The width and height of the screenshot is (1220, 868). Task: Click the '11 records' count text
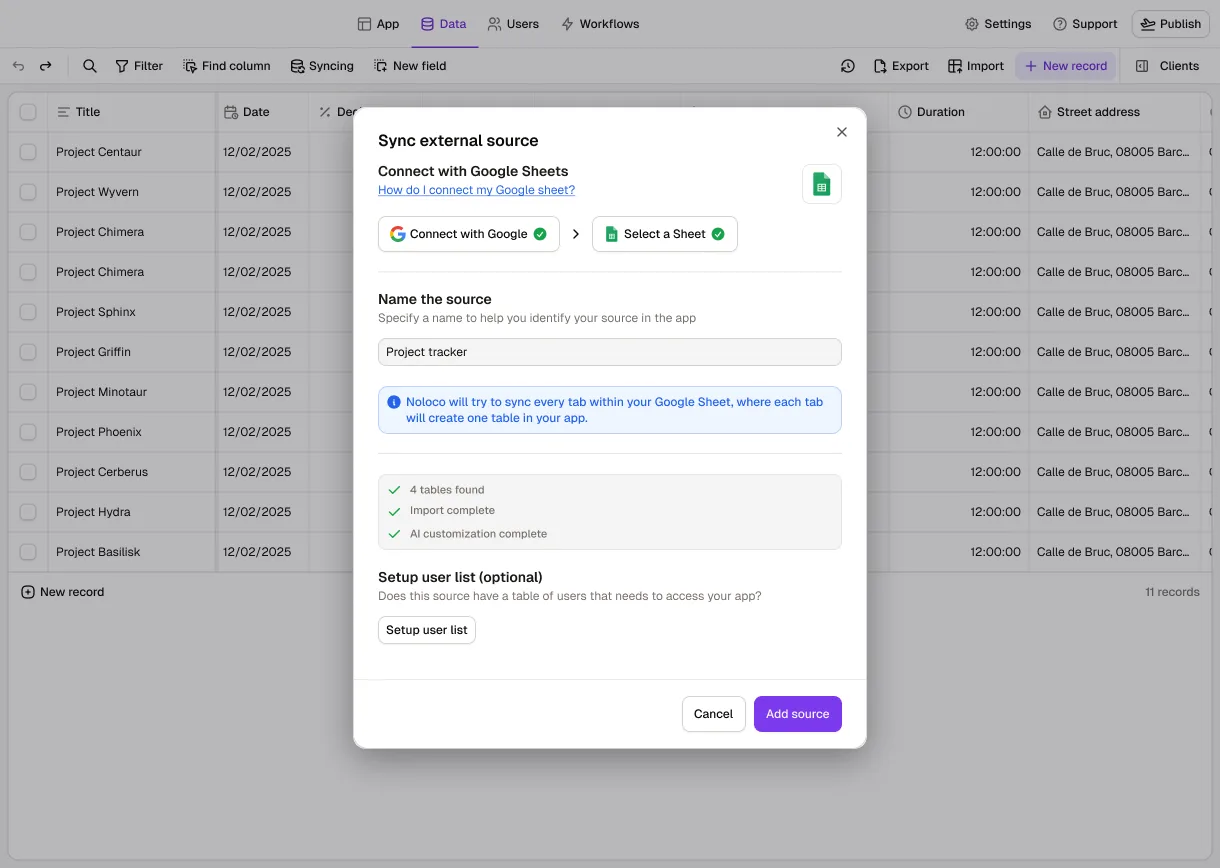tap(1172, 592)
